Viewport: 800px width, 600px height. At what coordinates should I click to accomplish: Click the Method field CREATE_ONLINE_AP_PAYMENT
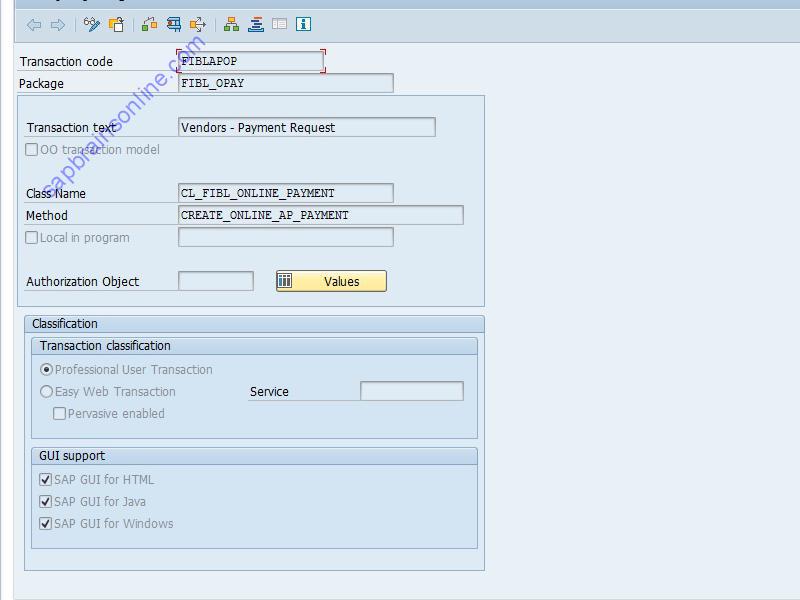point(320,215)
